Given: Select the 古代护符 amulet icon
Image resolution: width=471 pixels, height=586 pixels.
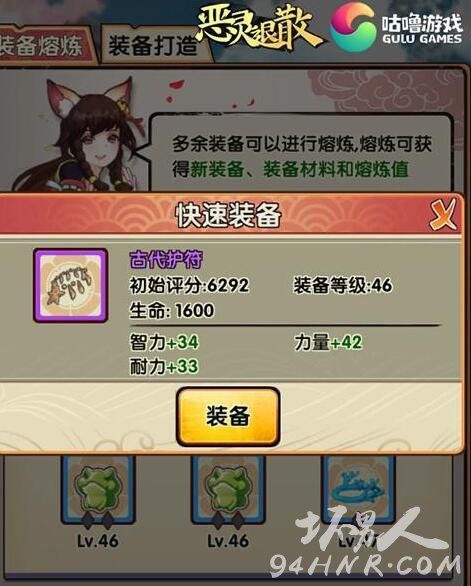Looking at the screenshot, I should tap(71, 286).
